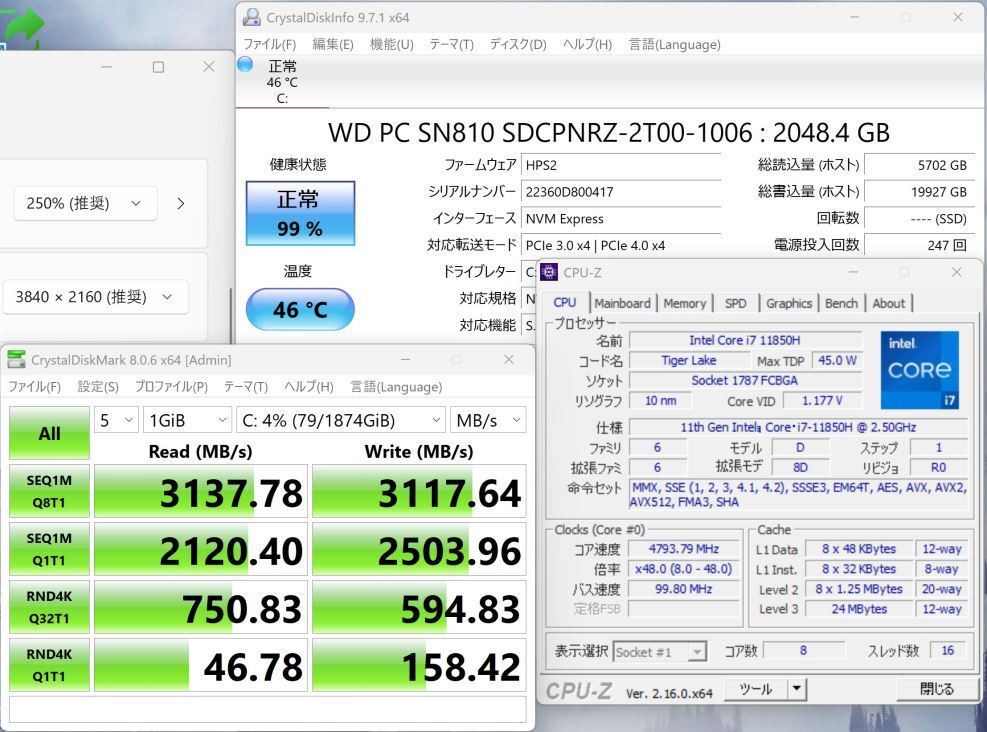Click the CPU-Z app icon in title bar
The height and width of the screenshot is (732, 987).
(x=549, y=272)
